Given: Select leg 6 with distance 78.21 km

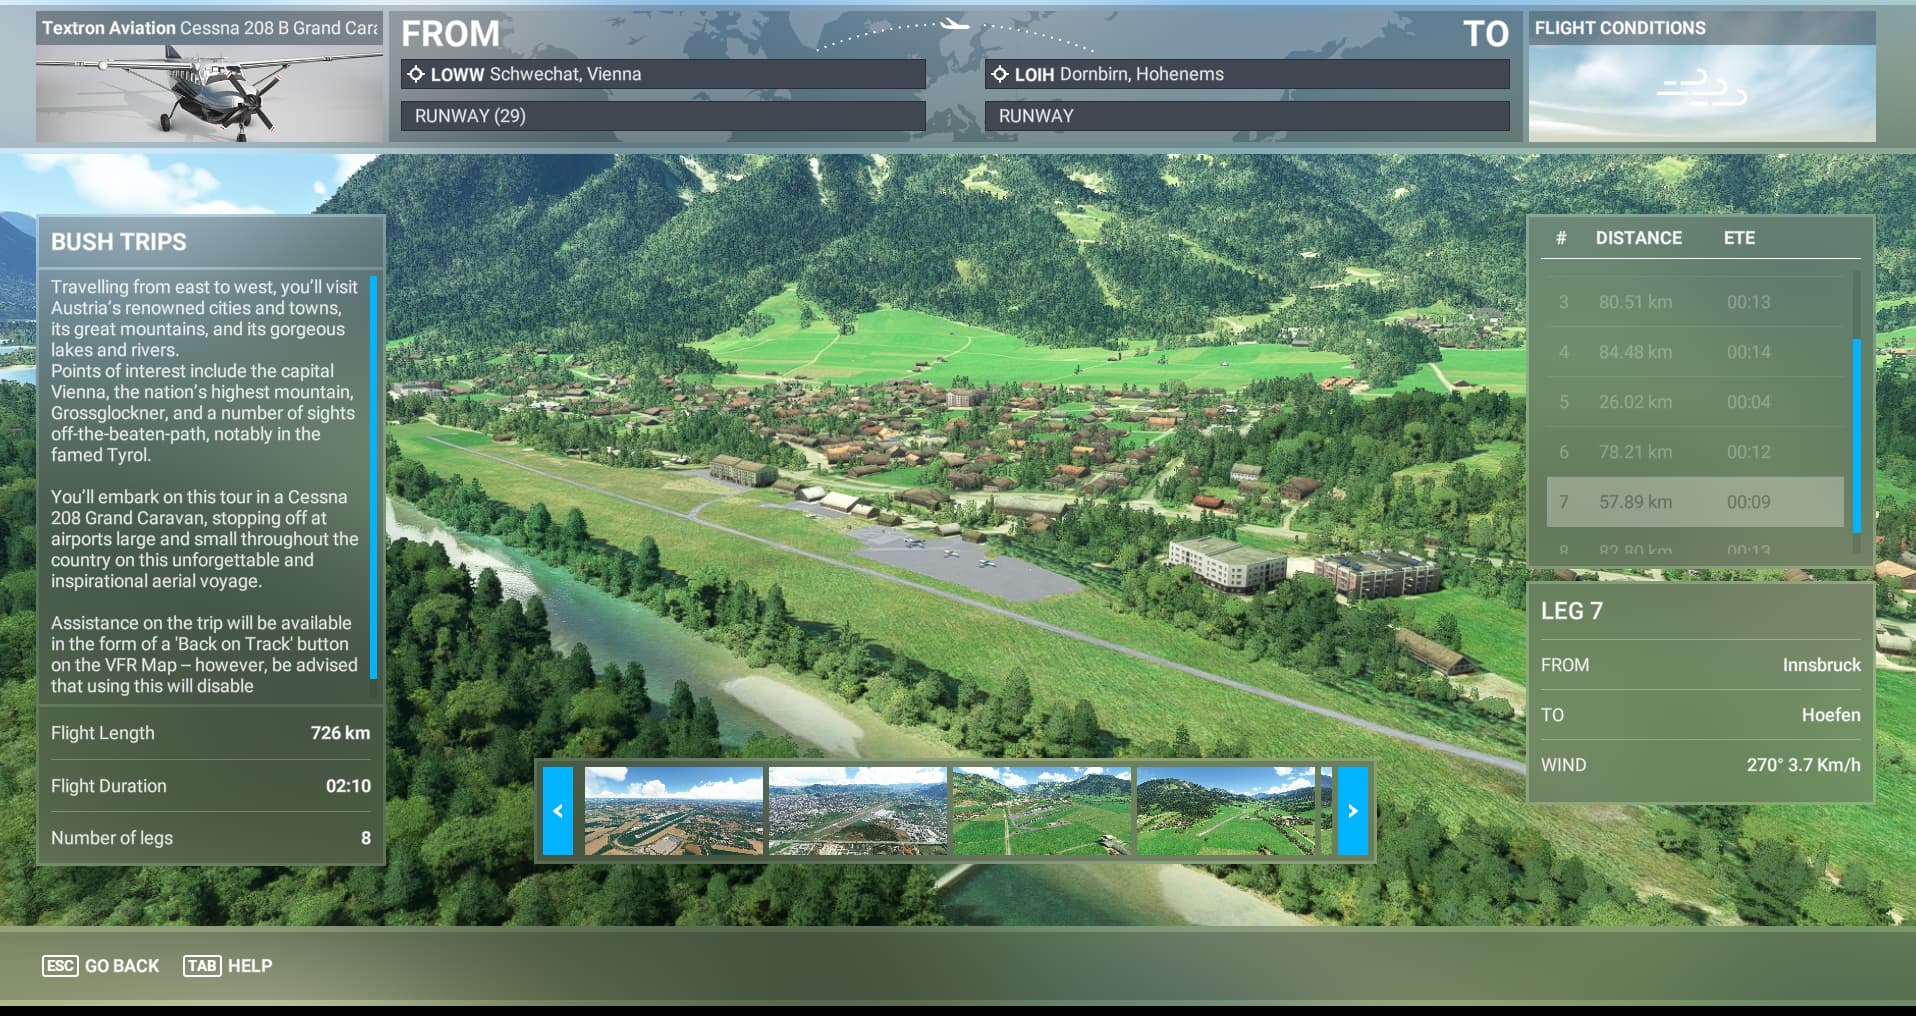Looking at the screenshot, I should point(1694,452).
